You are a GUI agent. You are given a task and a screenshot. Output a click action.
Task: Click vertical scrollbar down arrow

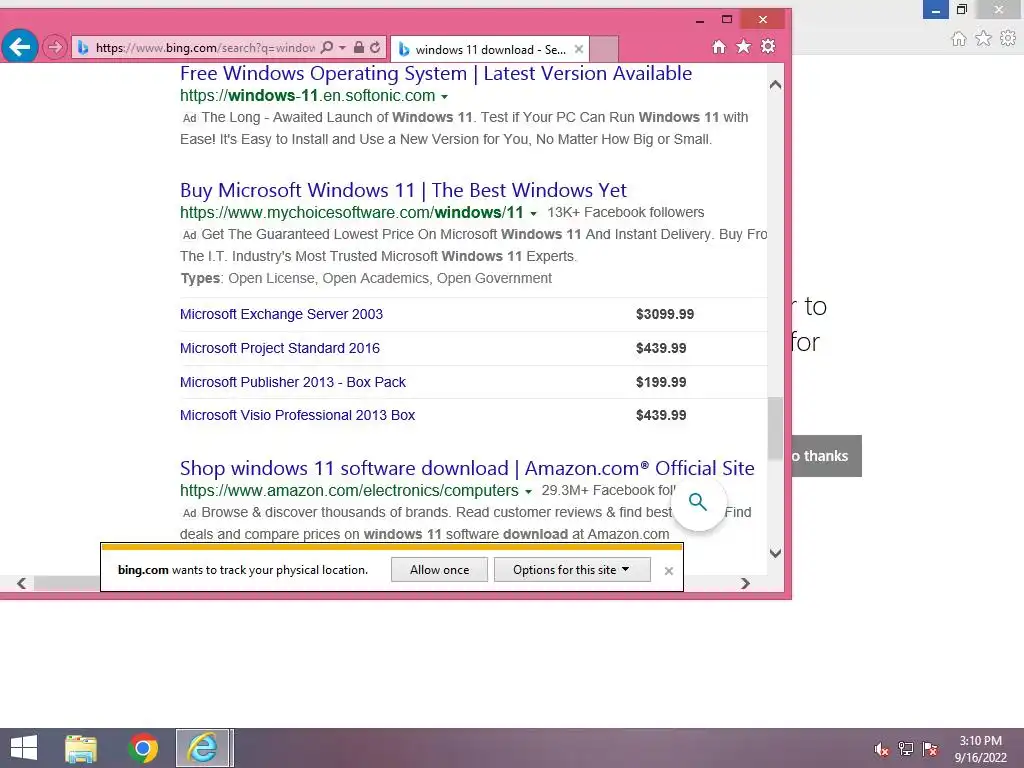pyautogui.click(x=775, y=553)
